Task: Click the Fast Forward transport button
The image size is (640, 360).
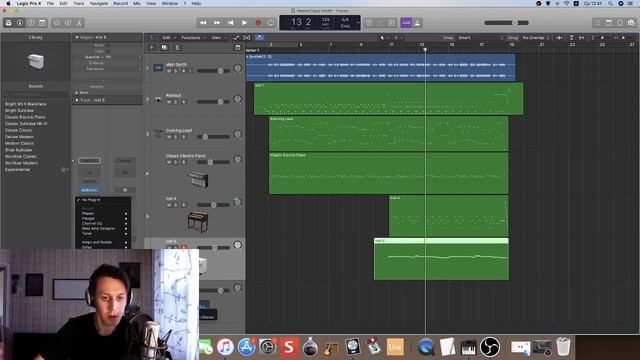Action: coord(217,23)
